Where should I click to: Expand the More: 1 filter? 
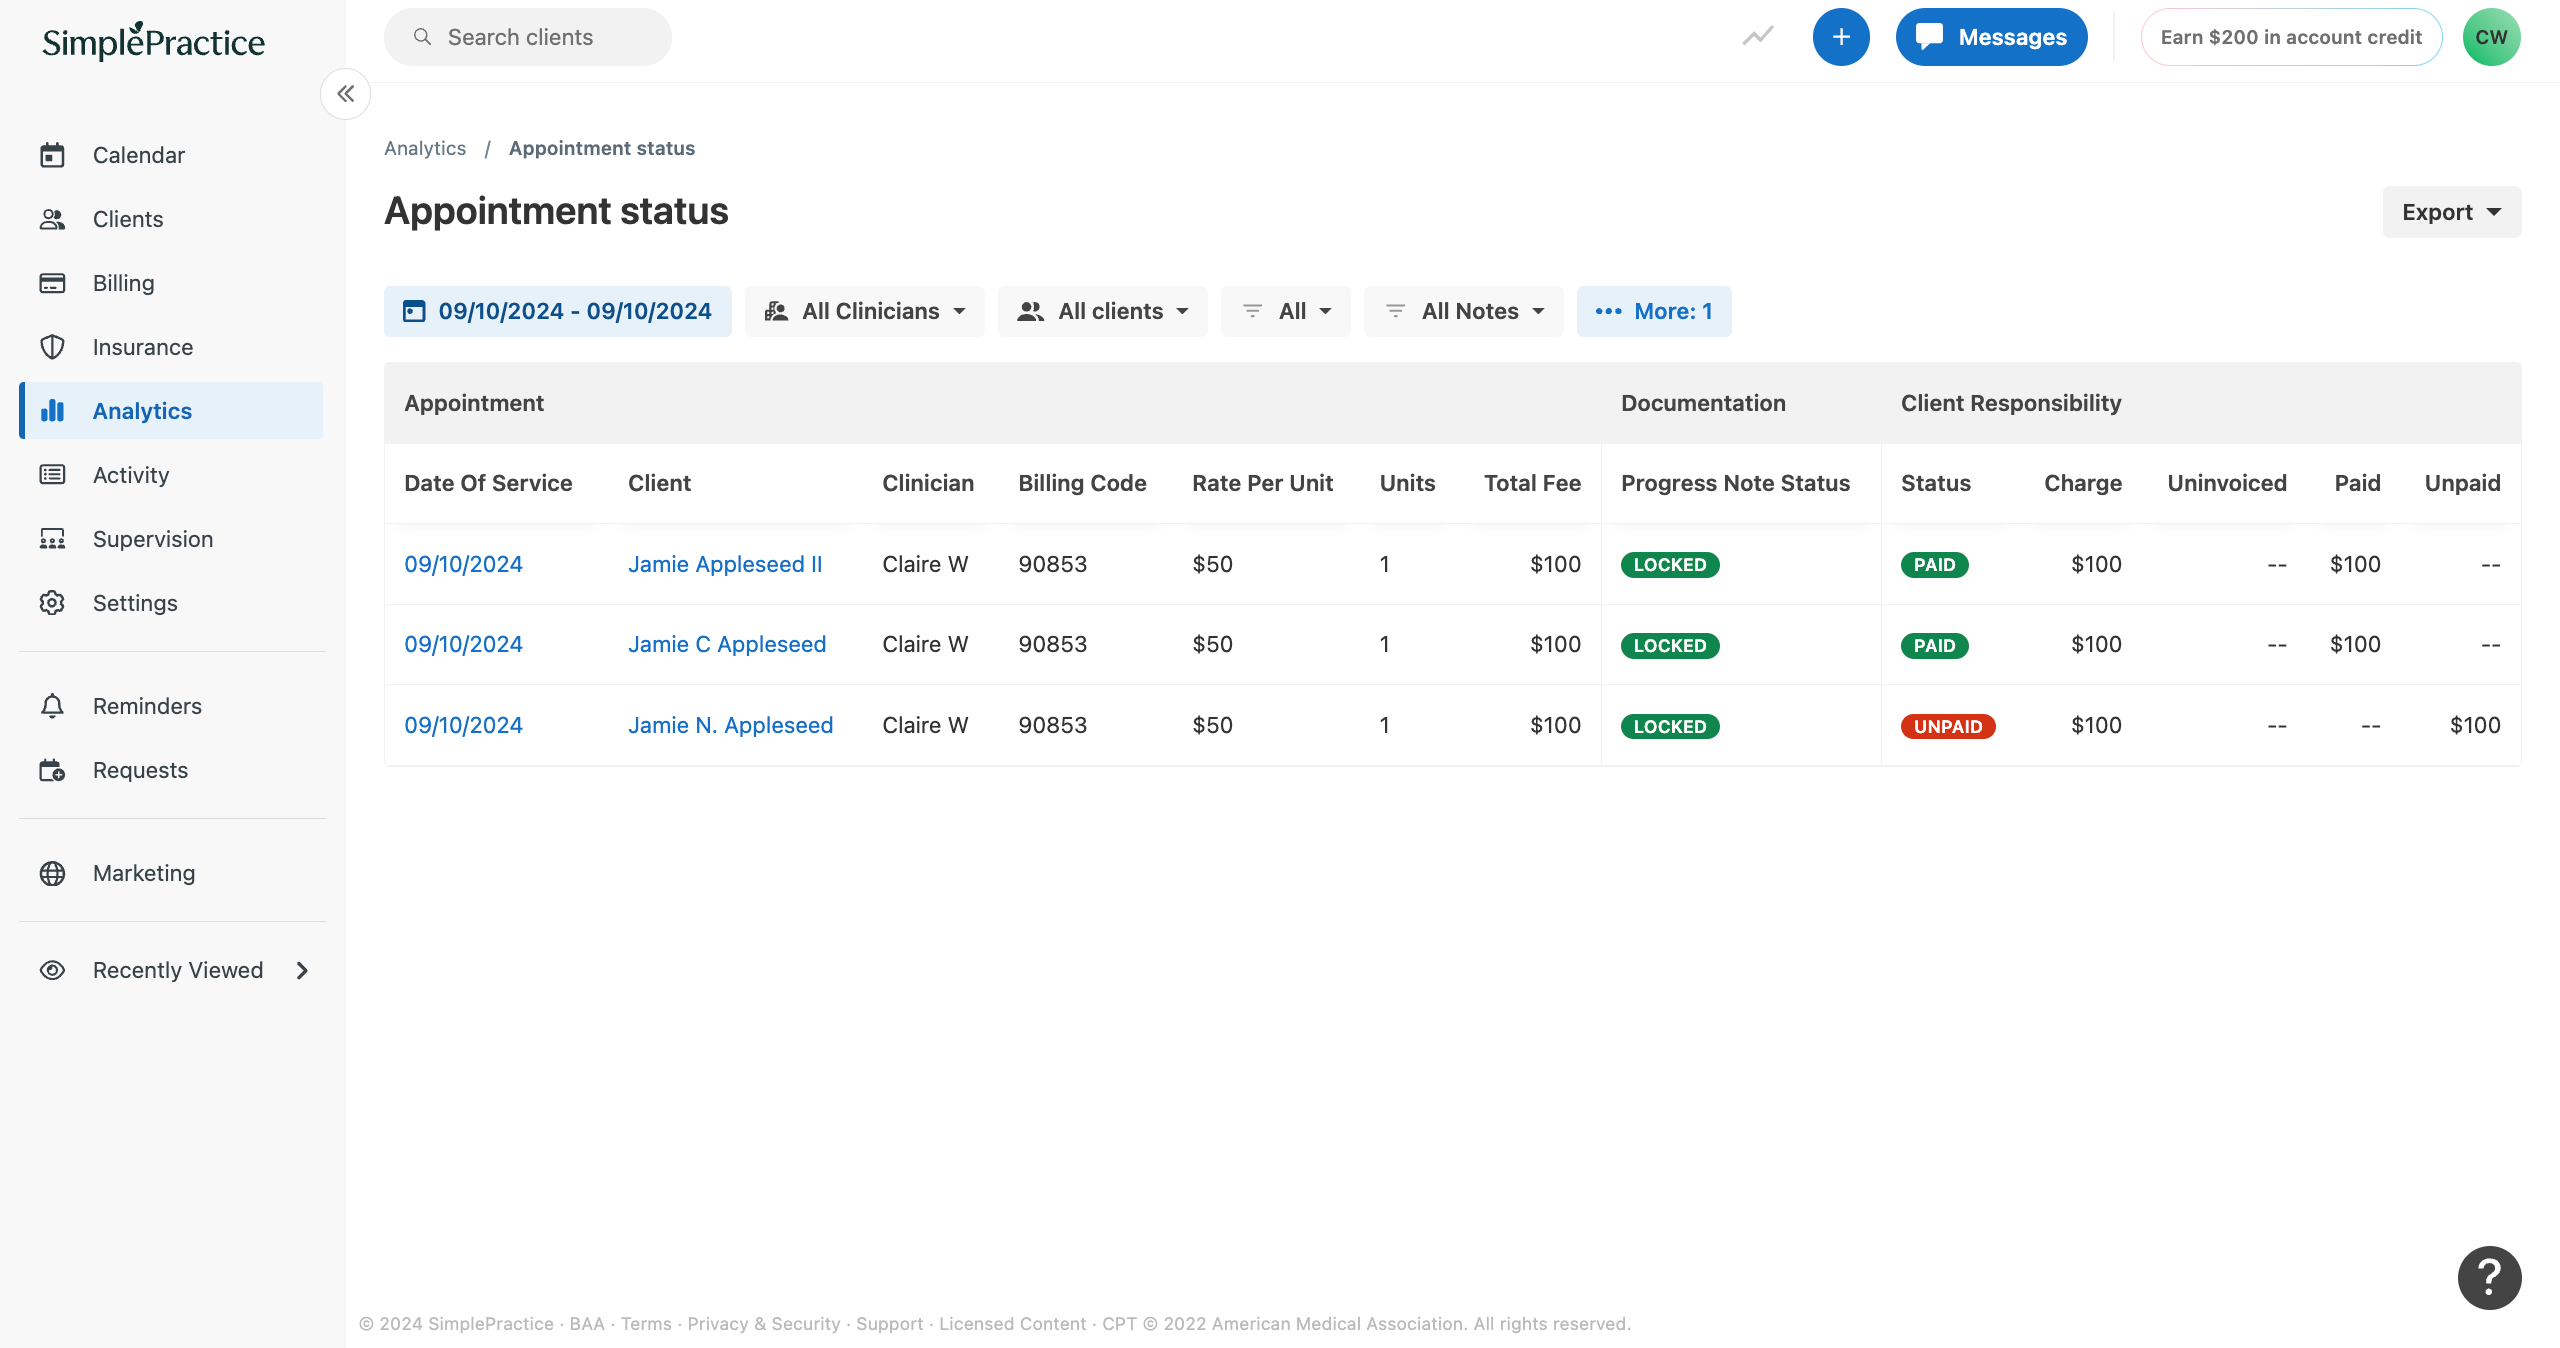1653,311
